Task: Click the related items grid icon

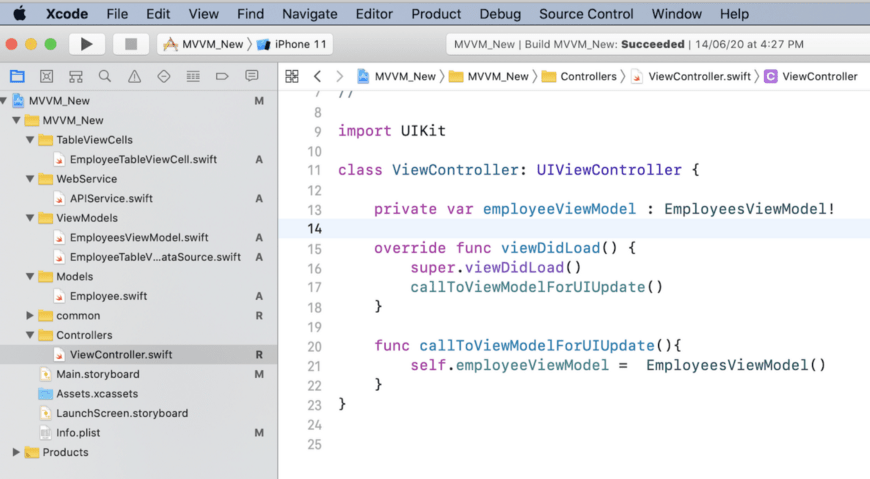Action: (292, 76)
